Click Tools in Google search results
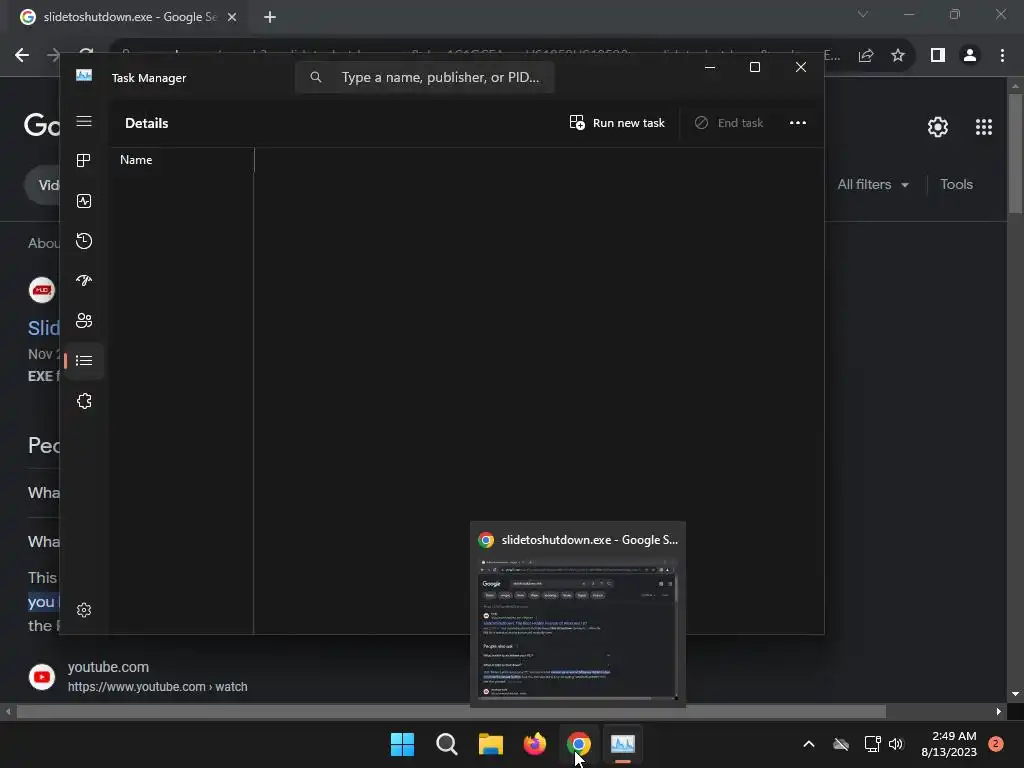Viewport: 1024px width, 768px height. pyautogui.click(x=956, y=185)
